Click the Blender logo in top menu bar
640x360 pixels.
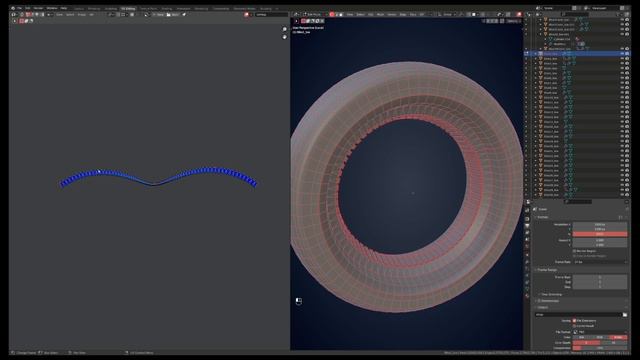13,8
